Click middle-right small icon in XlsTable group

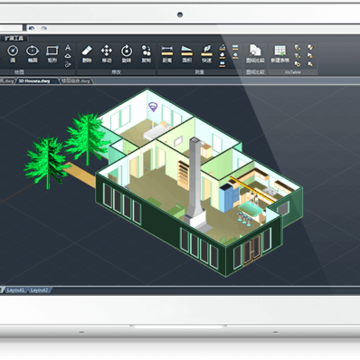(310, 56)
